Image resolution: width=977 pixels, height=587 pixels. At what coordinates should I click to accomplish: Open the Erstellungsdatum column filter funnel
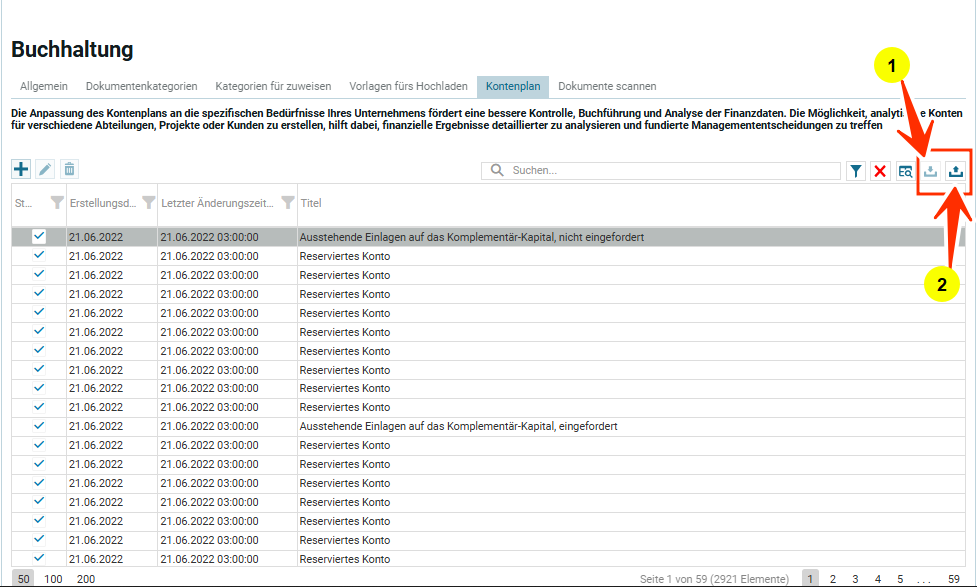148,203
